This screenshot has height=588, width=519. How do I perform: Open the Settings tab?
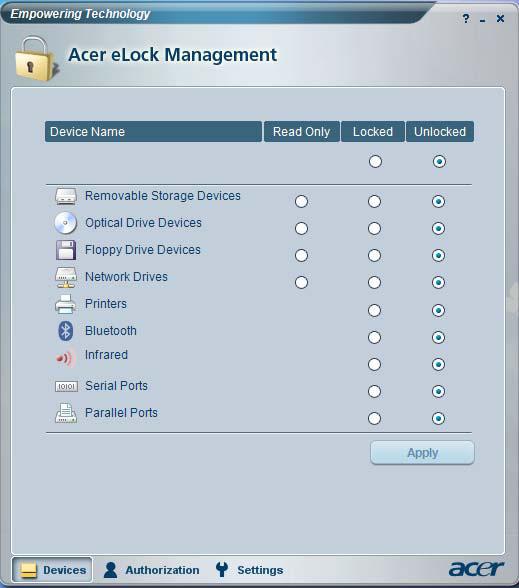pyautogui.click(x=250, y=570)
